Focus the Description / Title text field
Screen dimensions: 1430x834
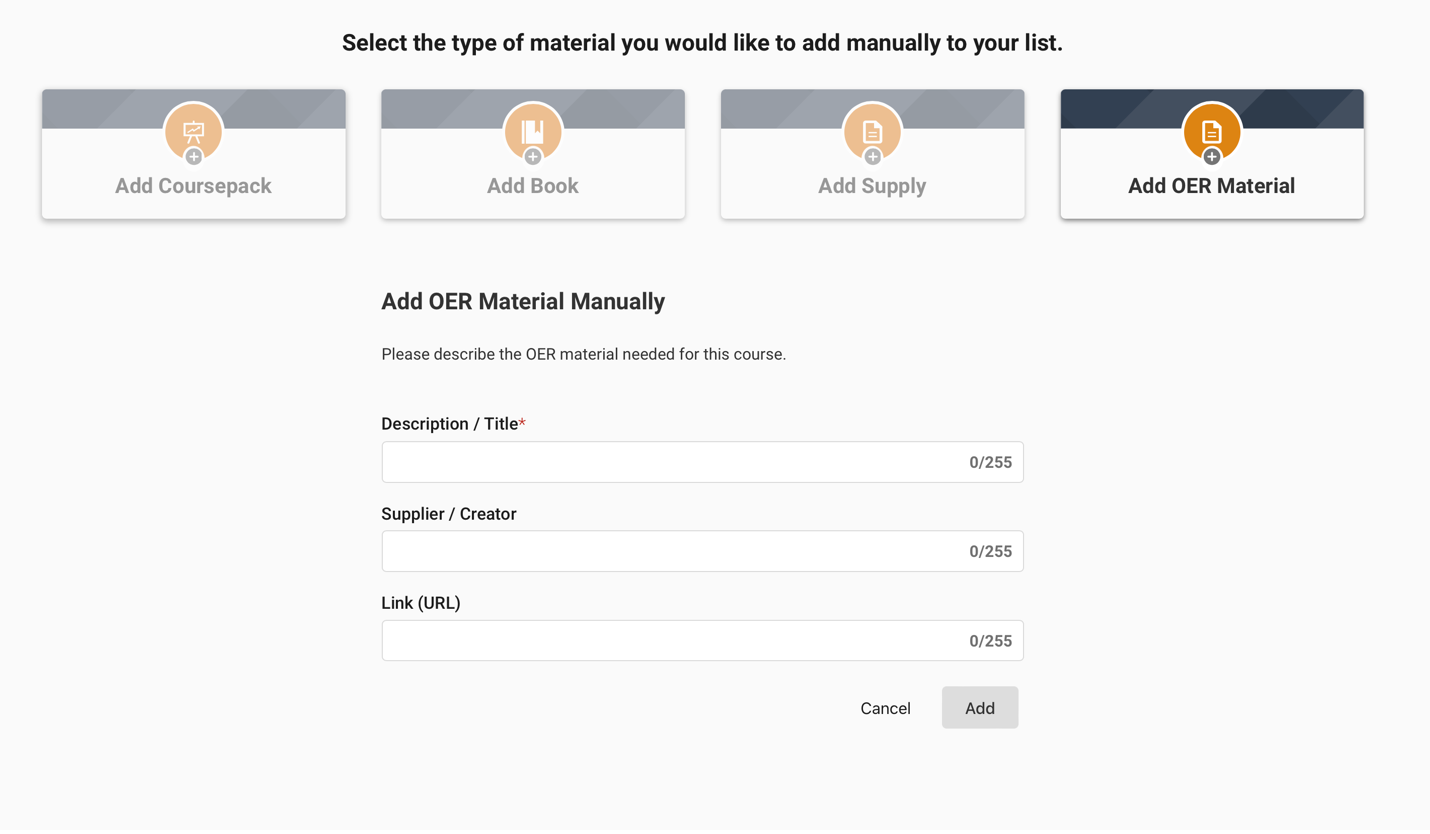(670, 462)
